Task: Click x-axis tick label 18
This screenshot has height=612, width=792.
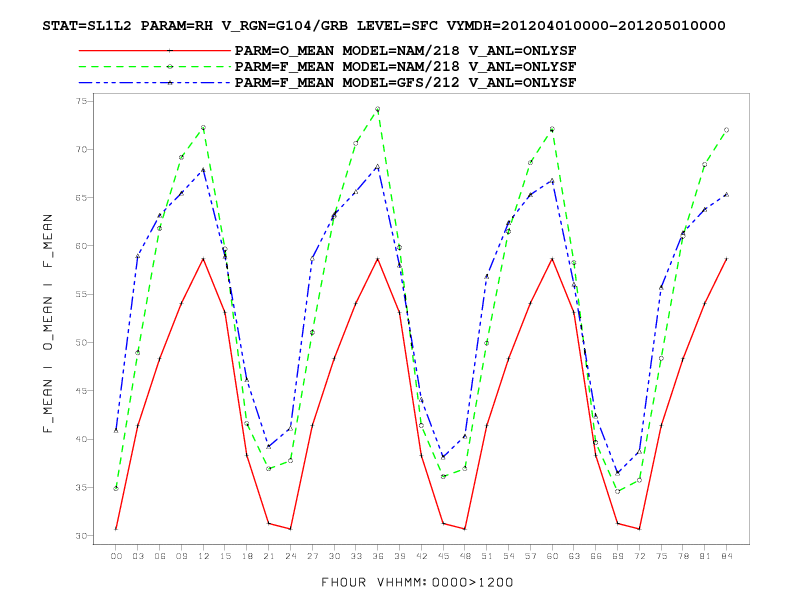Action: [247, 556]
